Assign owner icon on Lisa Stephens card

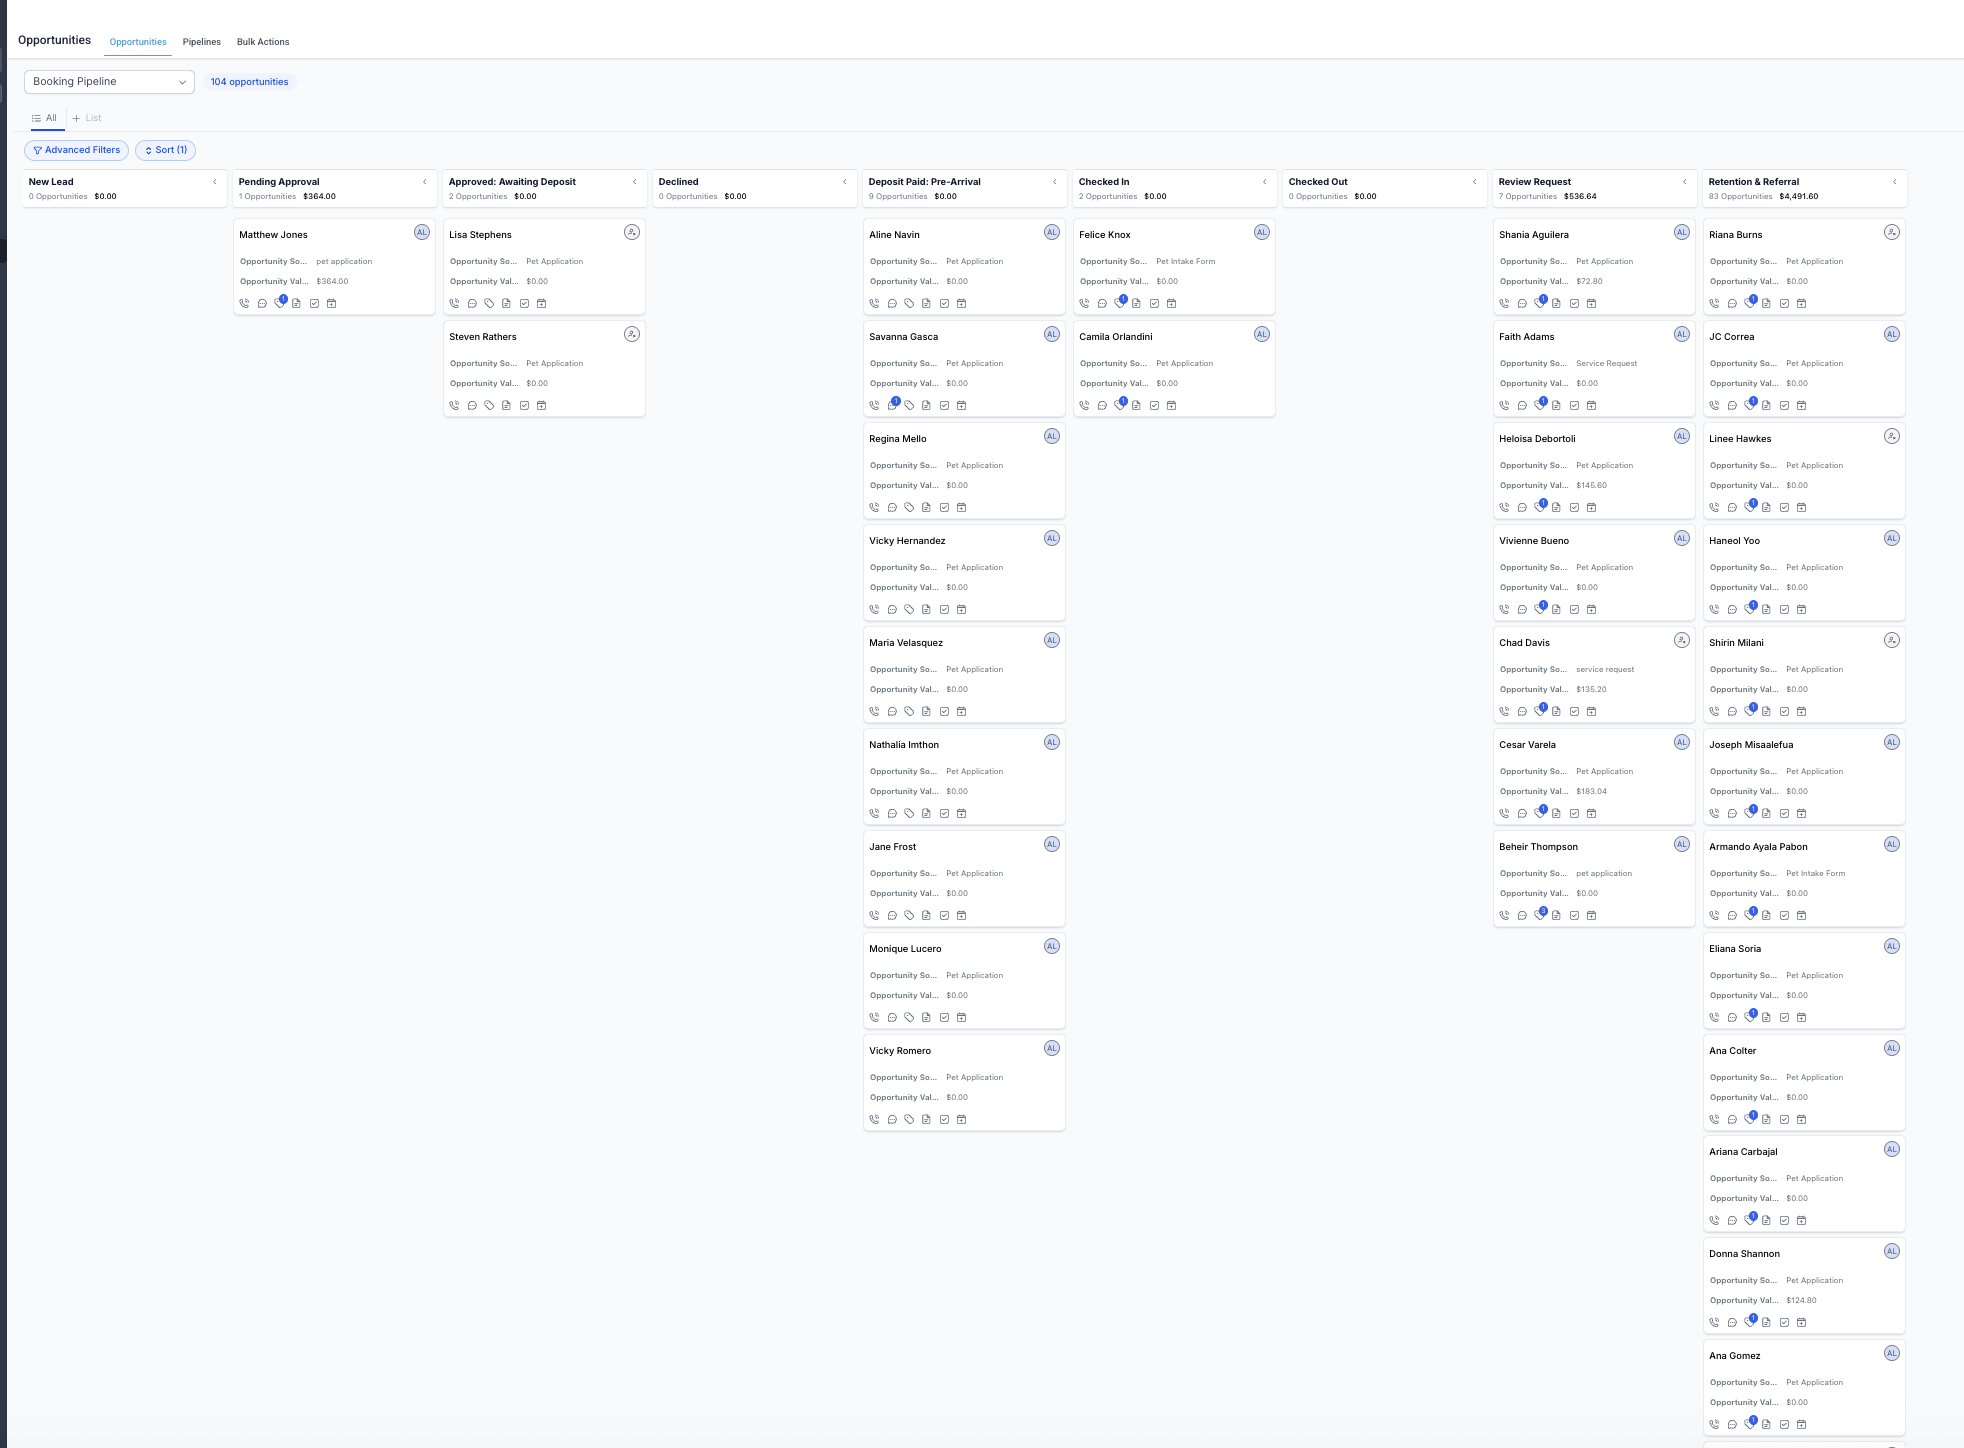click(632, 232)
